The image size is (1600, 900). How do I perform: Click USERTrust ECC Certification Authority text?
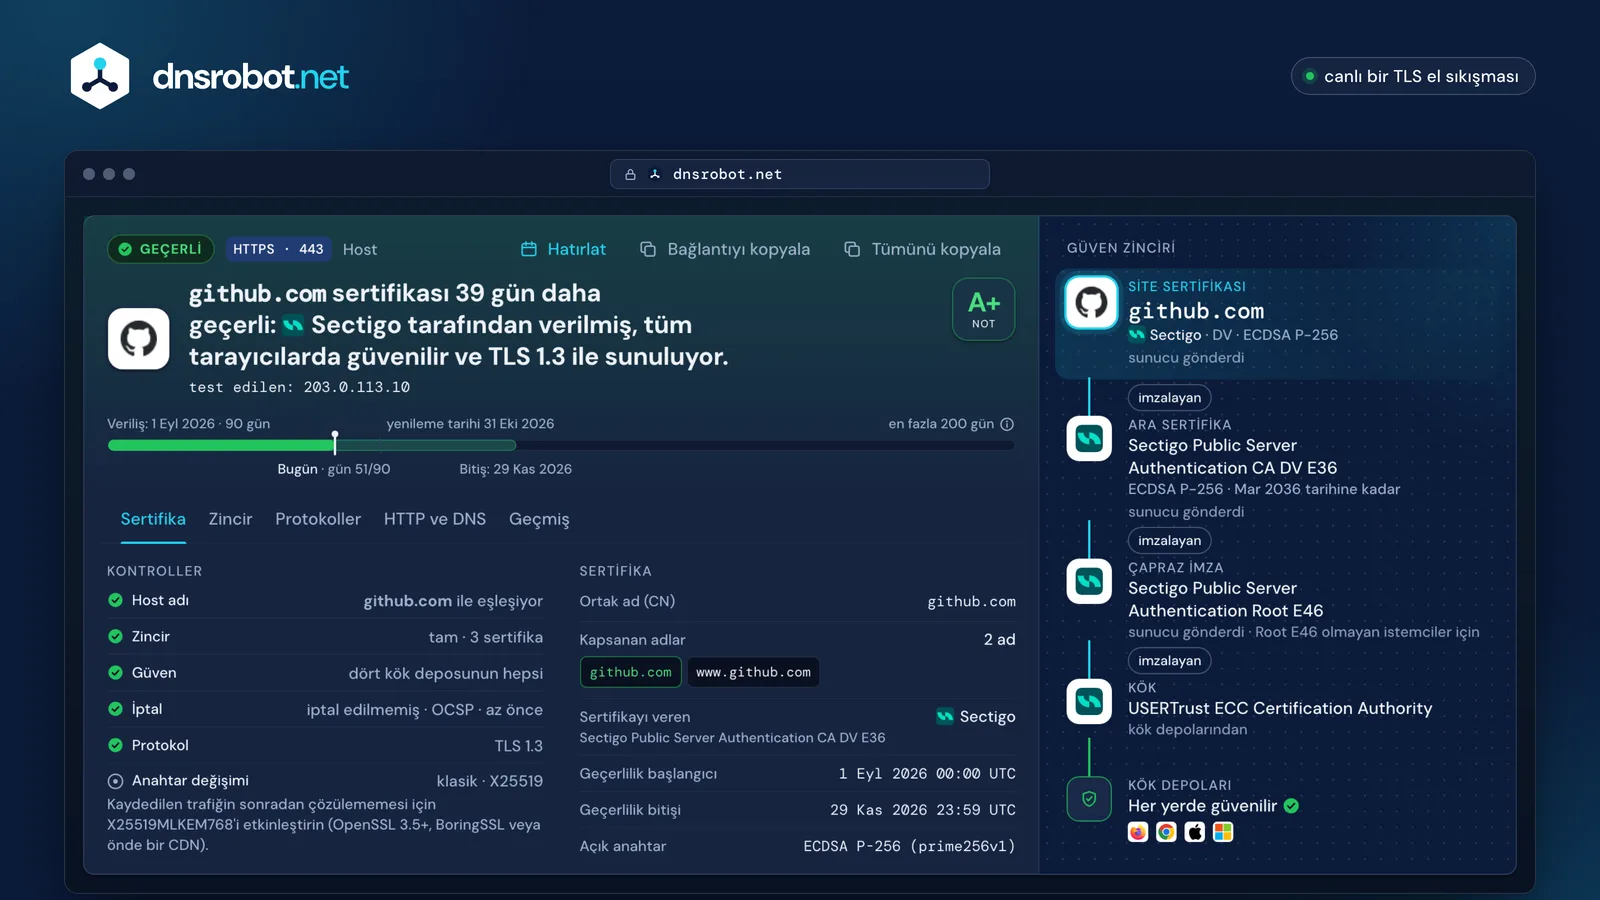(1280, 708)
